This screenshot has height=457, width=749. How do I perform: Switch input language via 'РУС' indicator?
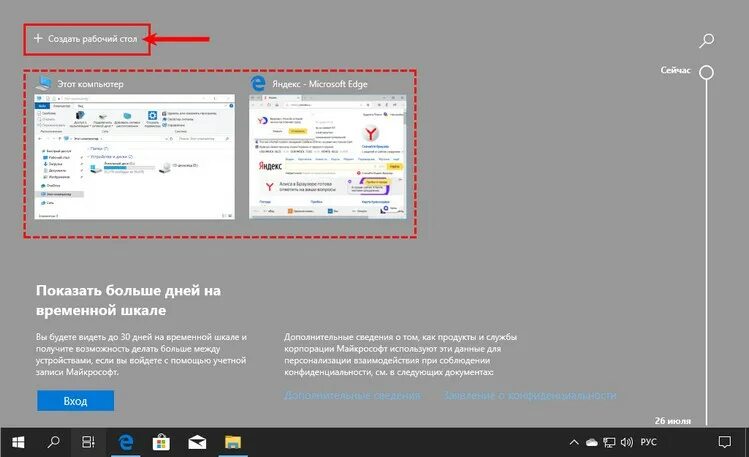(x=648, y=442)
